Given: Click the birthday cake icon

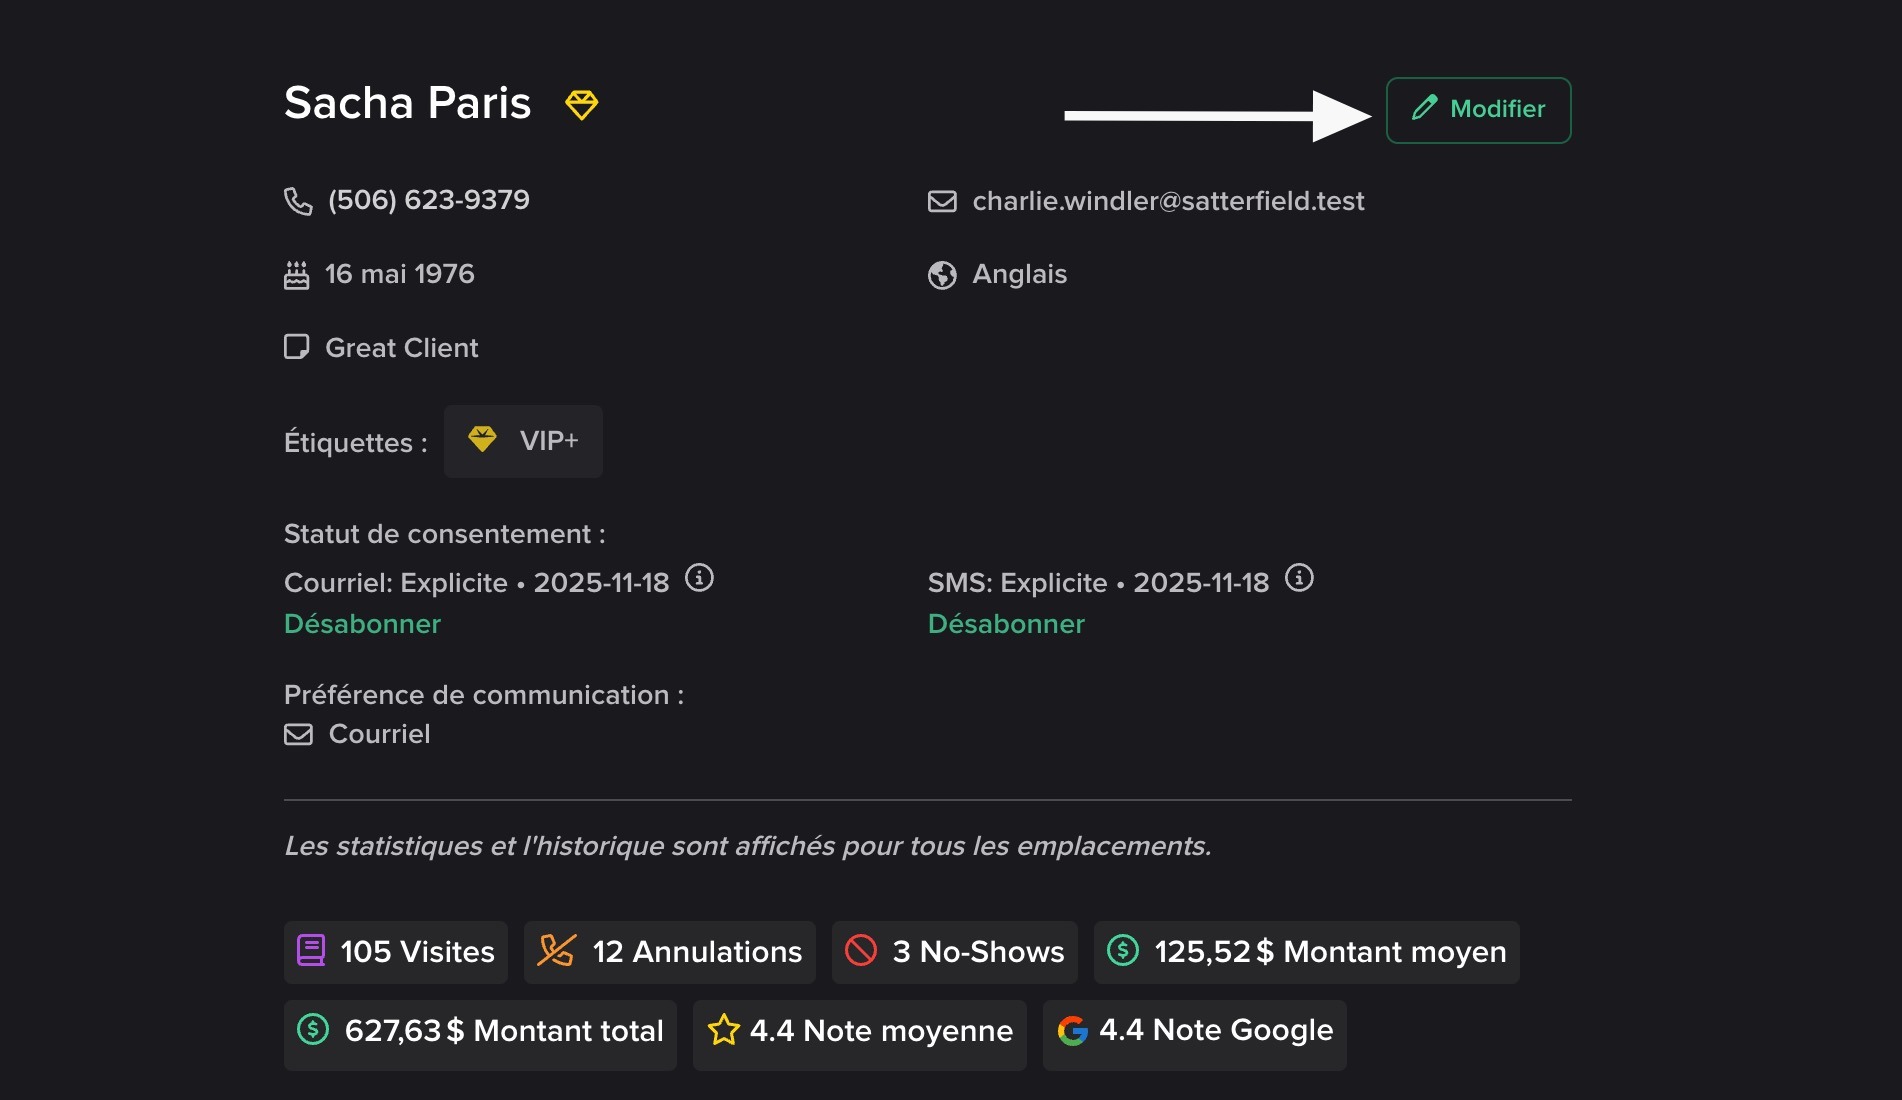Looking at the screenshot, I should point(297,275).
